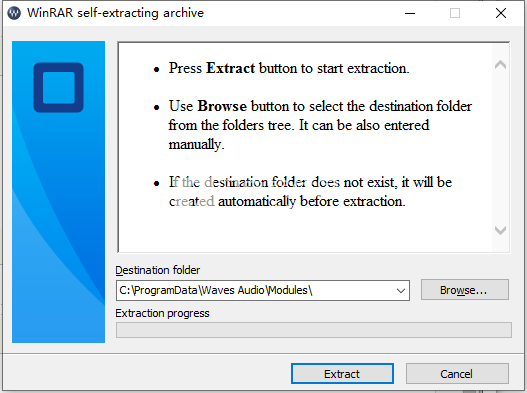This screenshot has height=393, width=527.
Task: Click the blue square logo in side banner
Action: pyautogui.click(x=58, y=87)
